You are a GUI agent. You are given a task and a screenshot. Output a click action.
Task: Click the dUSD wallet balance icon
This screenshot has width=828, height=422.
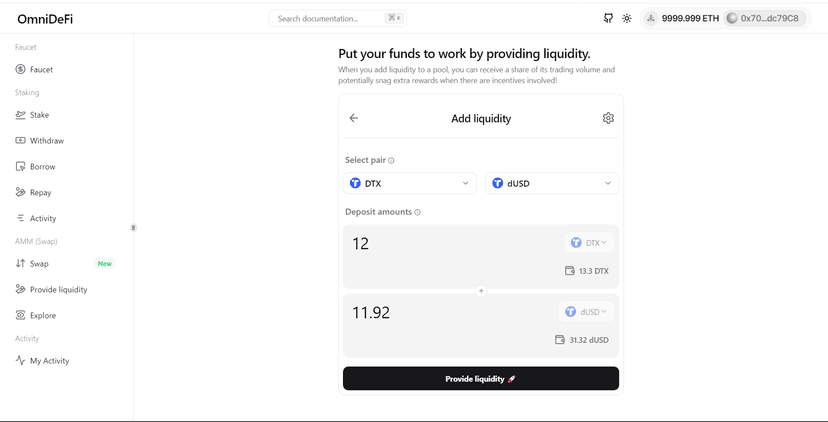pos(560,340)
